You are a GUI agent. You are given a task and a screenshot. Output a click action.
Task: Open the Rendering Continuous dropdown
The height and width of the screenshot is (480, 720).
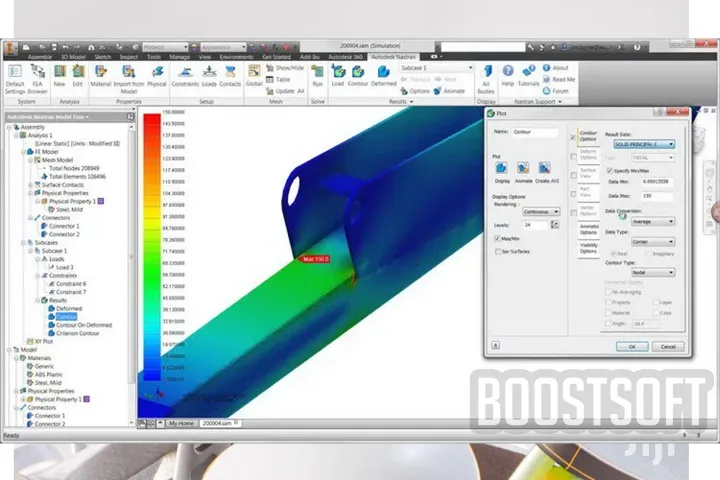click(541, 212)
